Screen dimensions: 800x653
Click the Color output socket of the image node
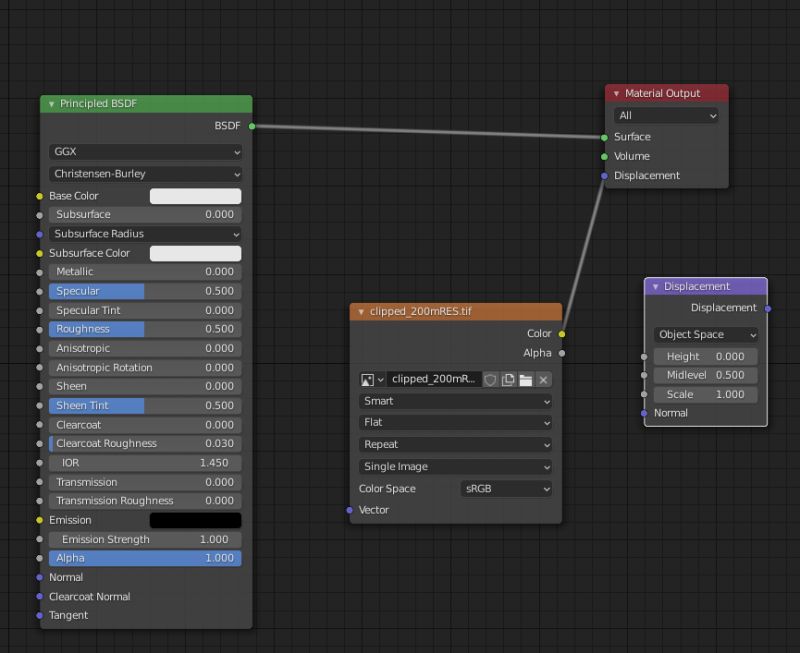pyautogui.click(x=561, y=333)
